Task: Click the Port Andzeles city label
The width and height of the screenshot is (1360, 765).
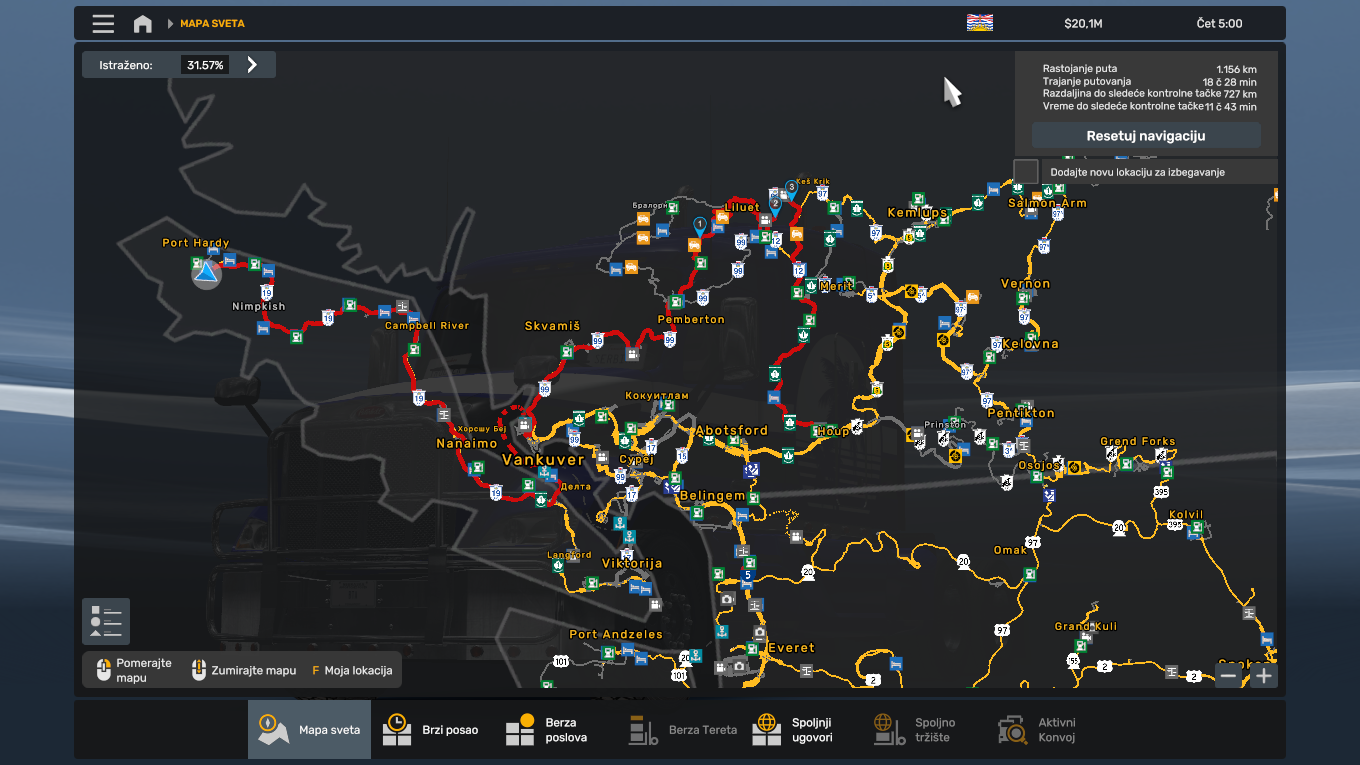Action: [x=616, y=635]
